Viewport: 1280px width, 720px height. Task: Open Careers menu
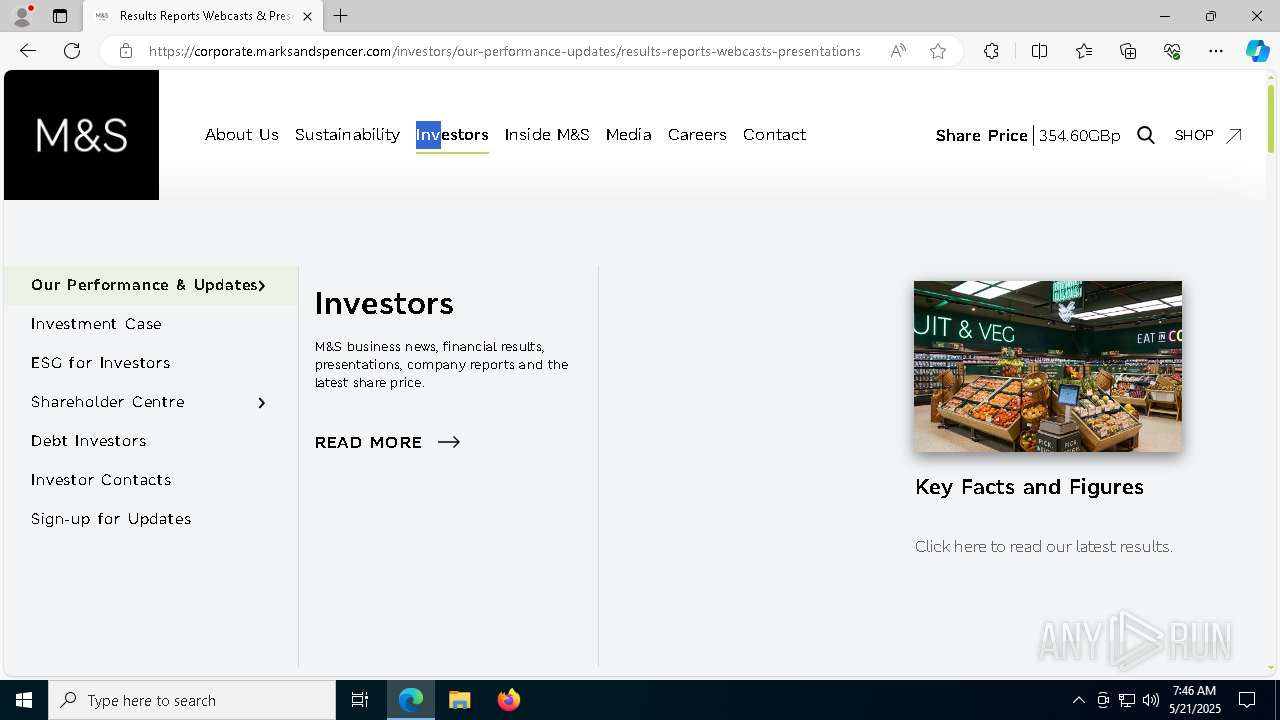tap(697, 135)
